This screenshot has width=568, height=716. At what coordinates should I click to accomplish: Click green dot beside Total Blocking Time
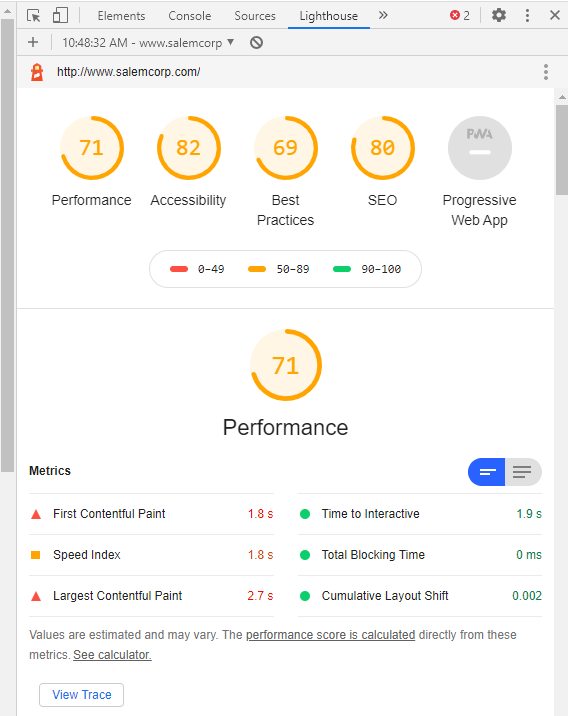click(x=305, y=555)
